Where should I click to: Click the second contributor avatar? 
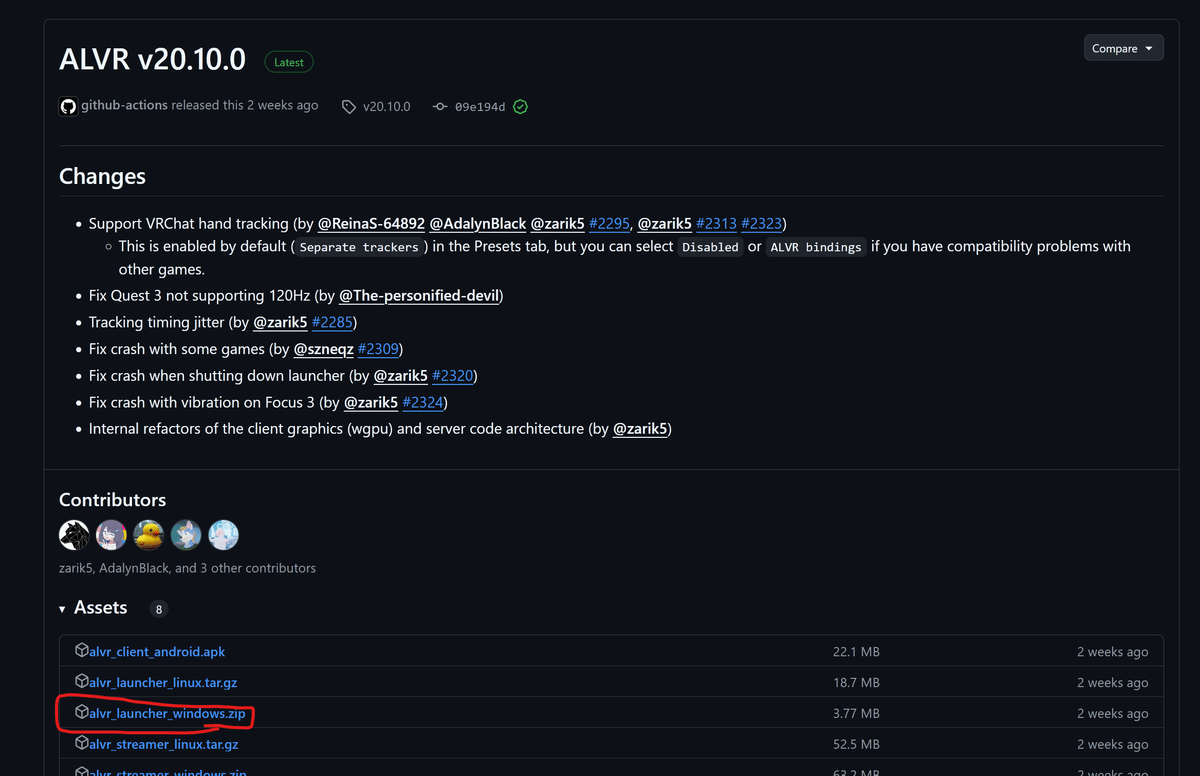click(x=111, y=535)
